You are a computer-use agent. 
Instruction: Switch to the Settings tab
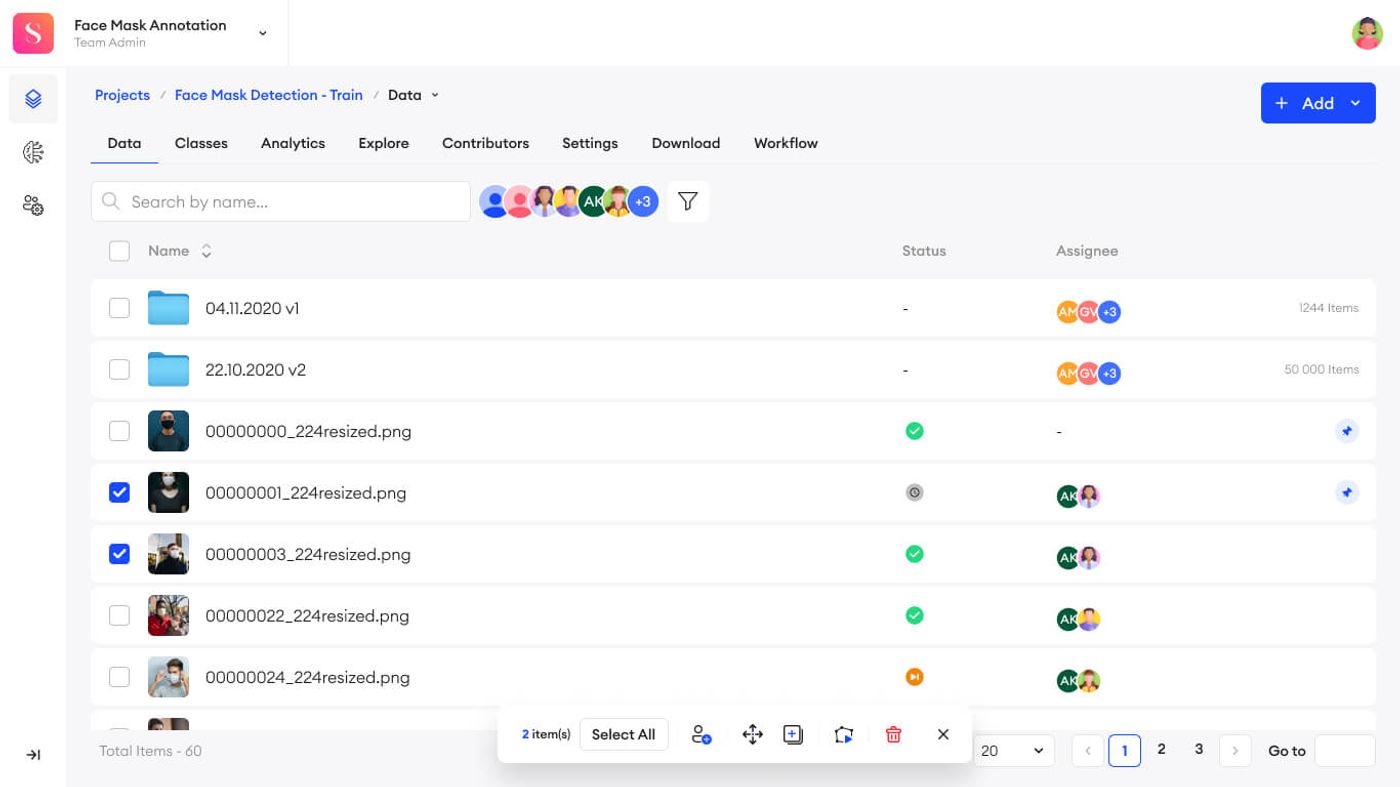(590, 143)
